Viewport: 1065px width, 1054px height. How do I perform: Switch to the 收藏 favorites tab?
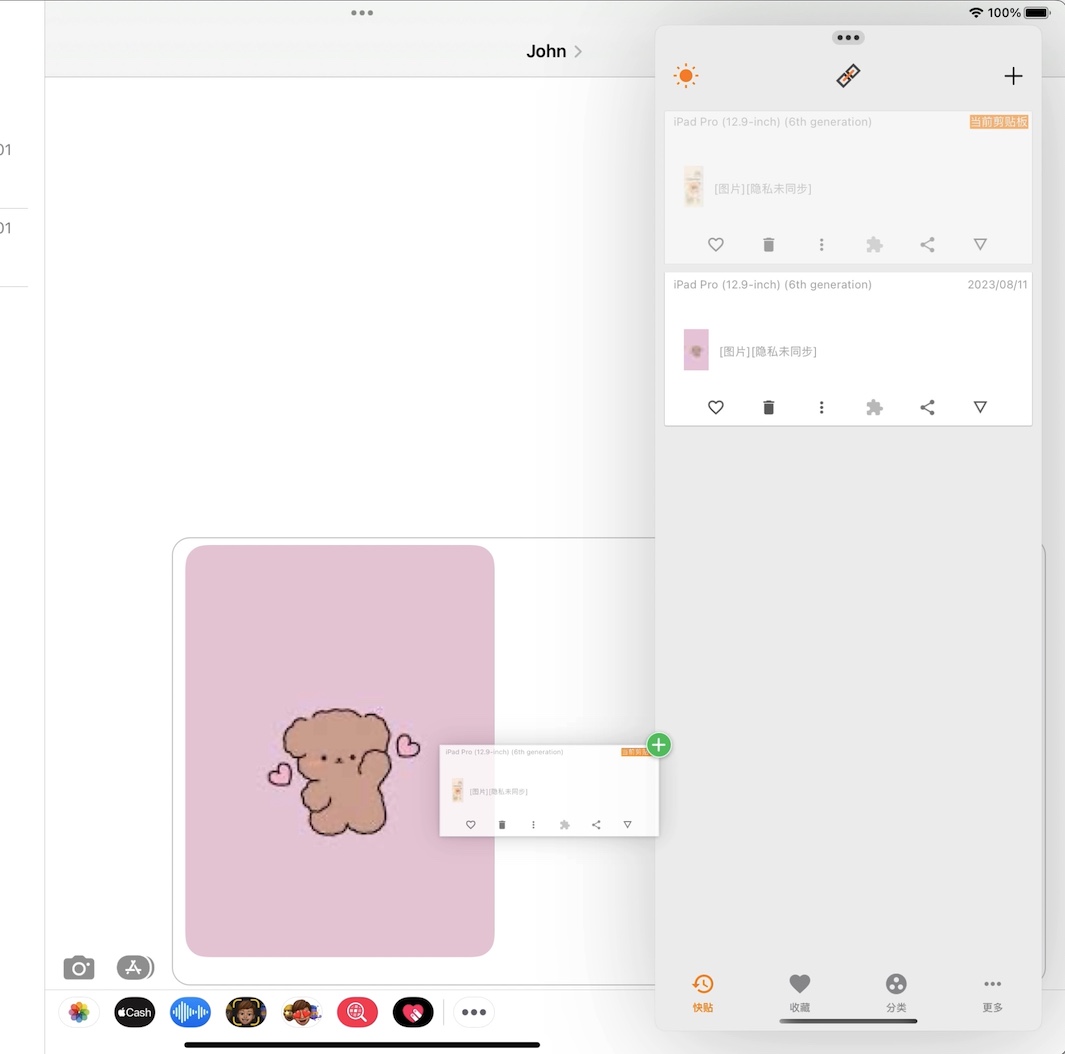pos(799,993)
